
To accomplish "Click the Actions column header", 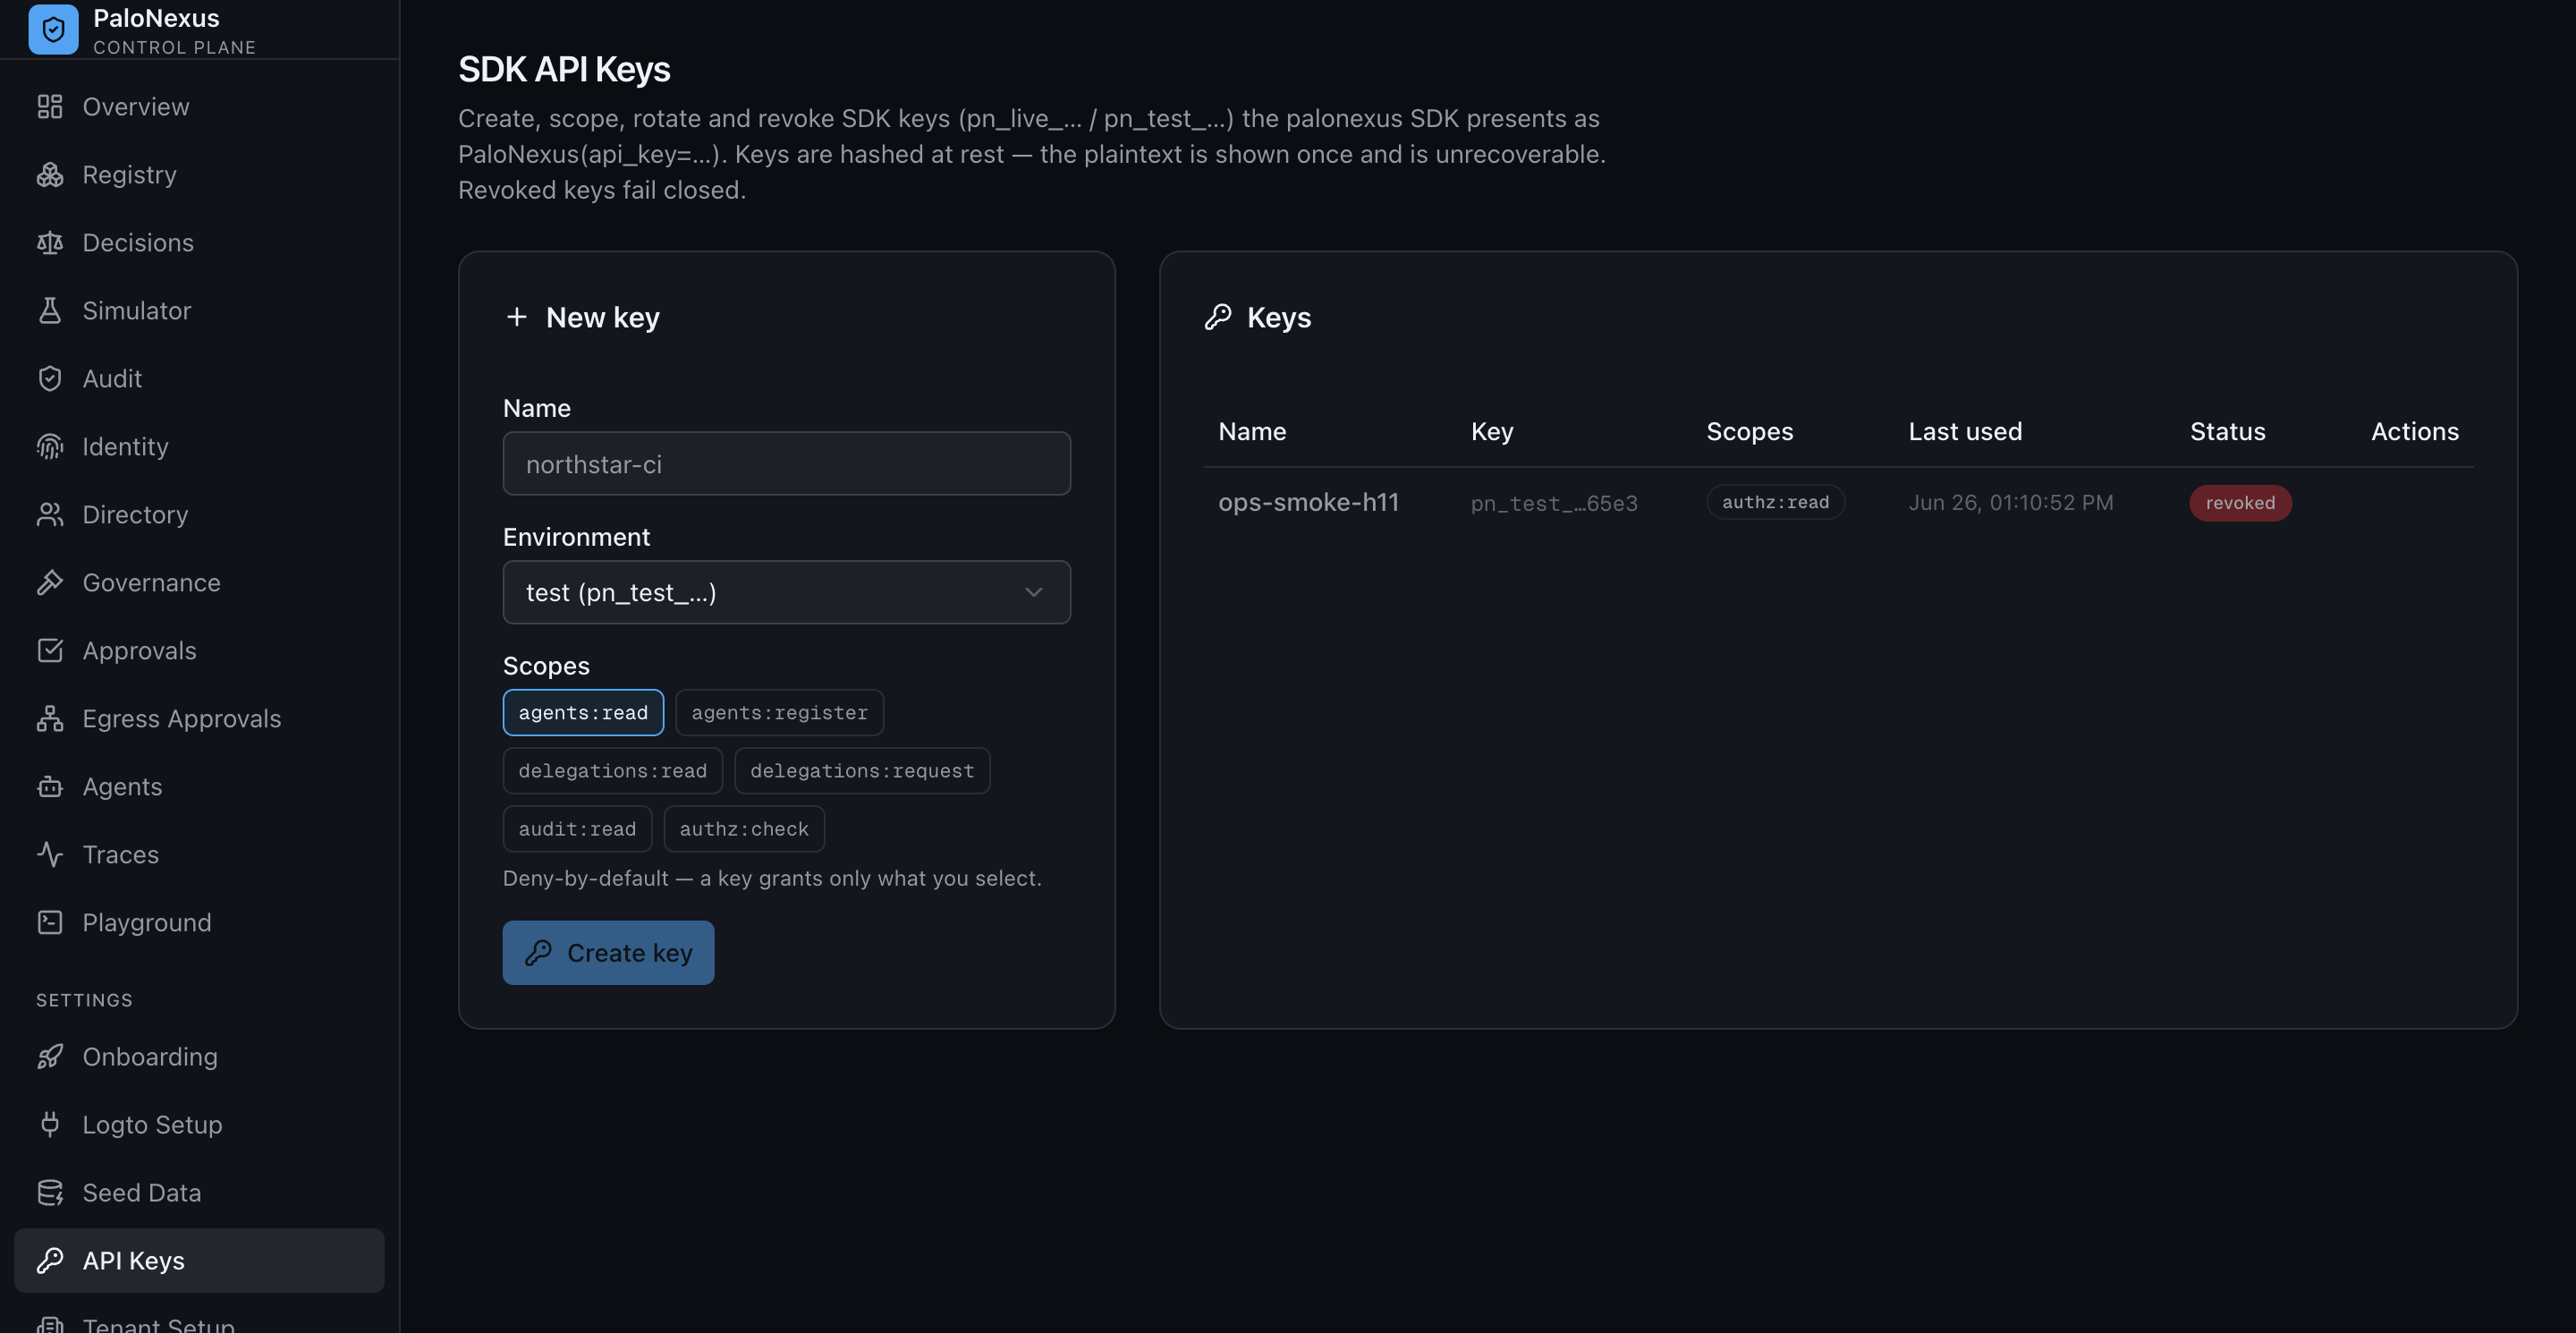I will pyautogui.click(x=2414, y=431).
